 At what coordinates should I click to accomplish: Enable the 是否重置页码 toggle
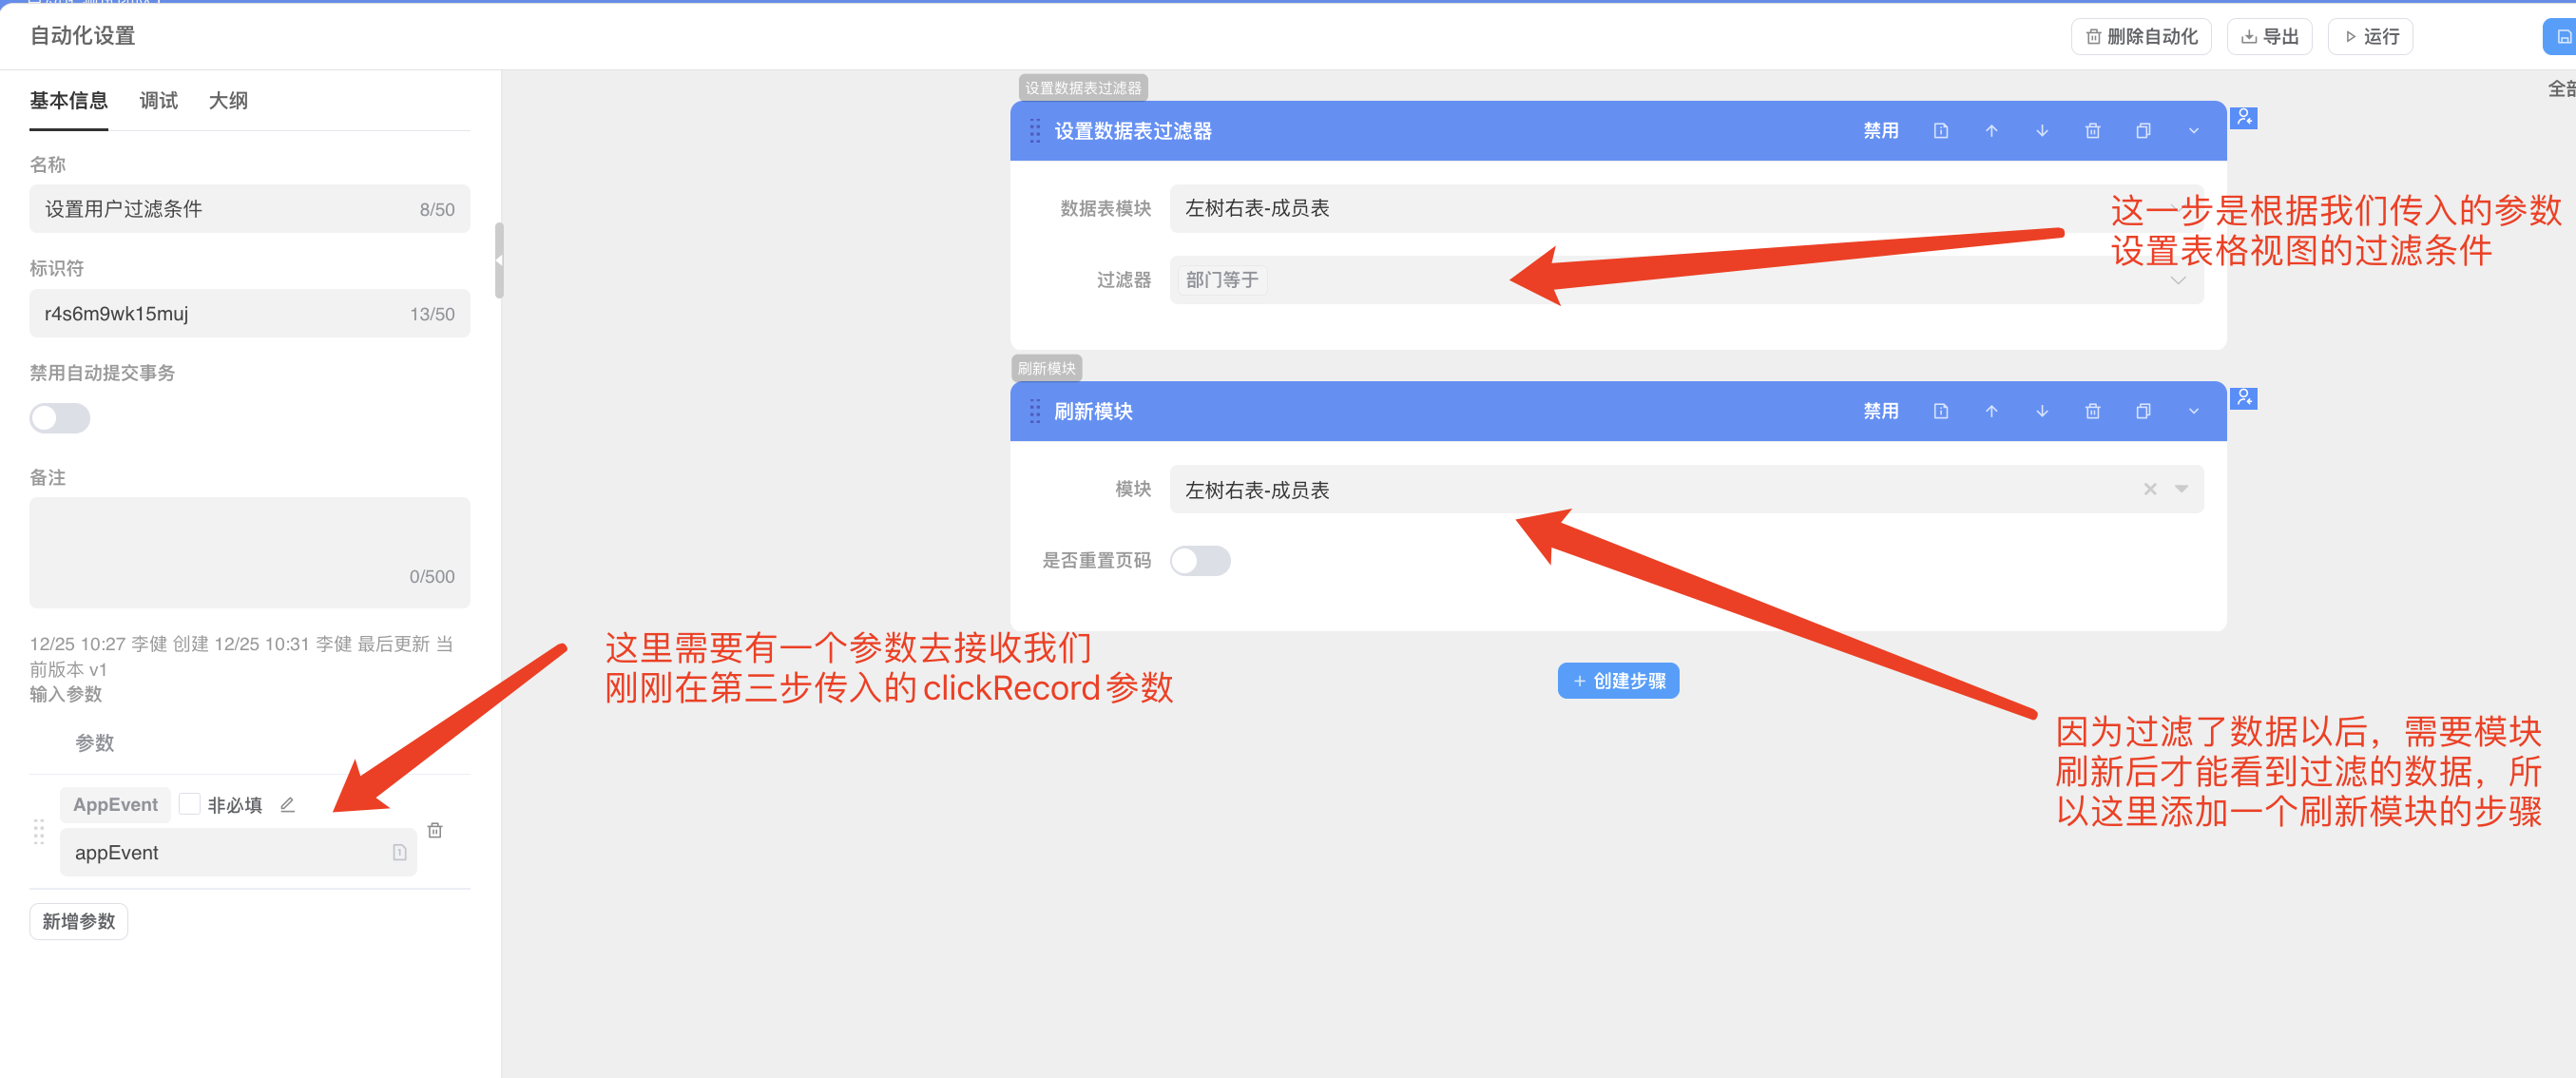point(1200,561)
